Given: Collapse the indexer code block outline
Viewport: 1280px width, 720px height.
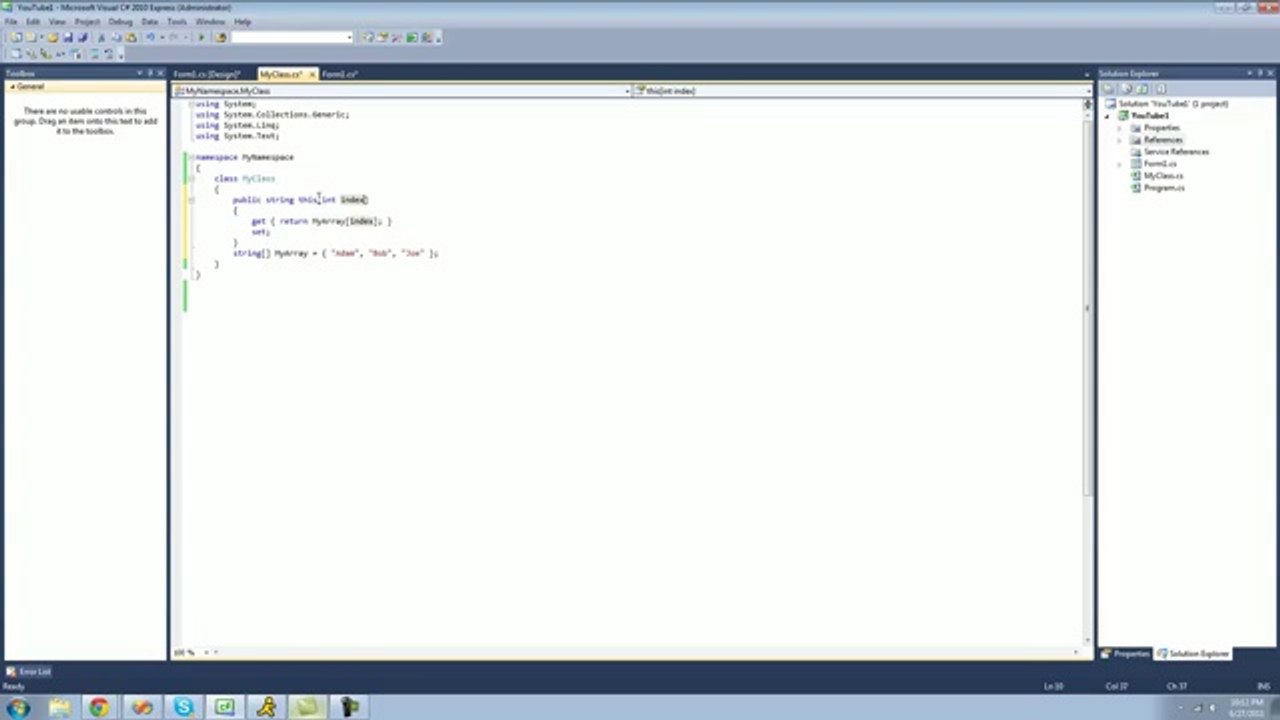Looking at the screenshot, I should 191,200.
